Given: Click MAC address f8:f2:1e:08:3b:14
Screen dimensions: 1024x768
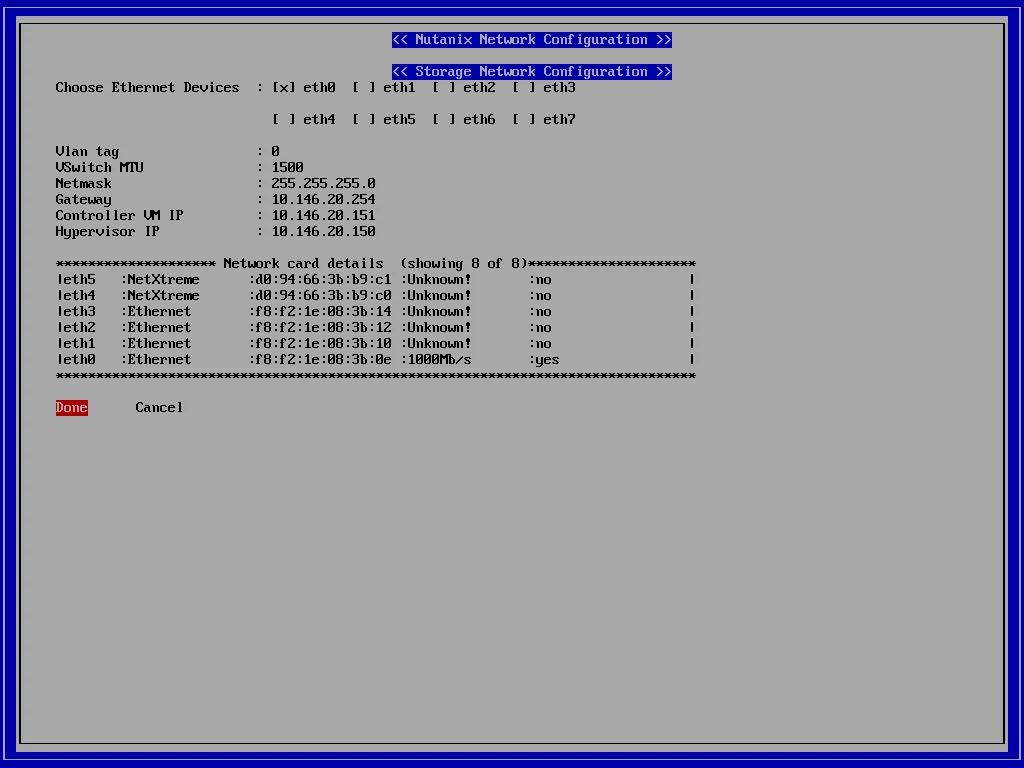Looking at the screenshot, I should (324, 312).
